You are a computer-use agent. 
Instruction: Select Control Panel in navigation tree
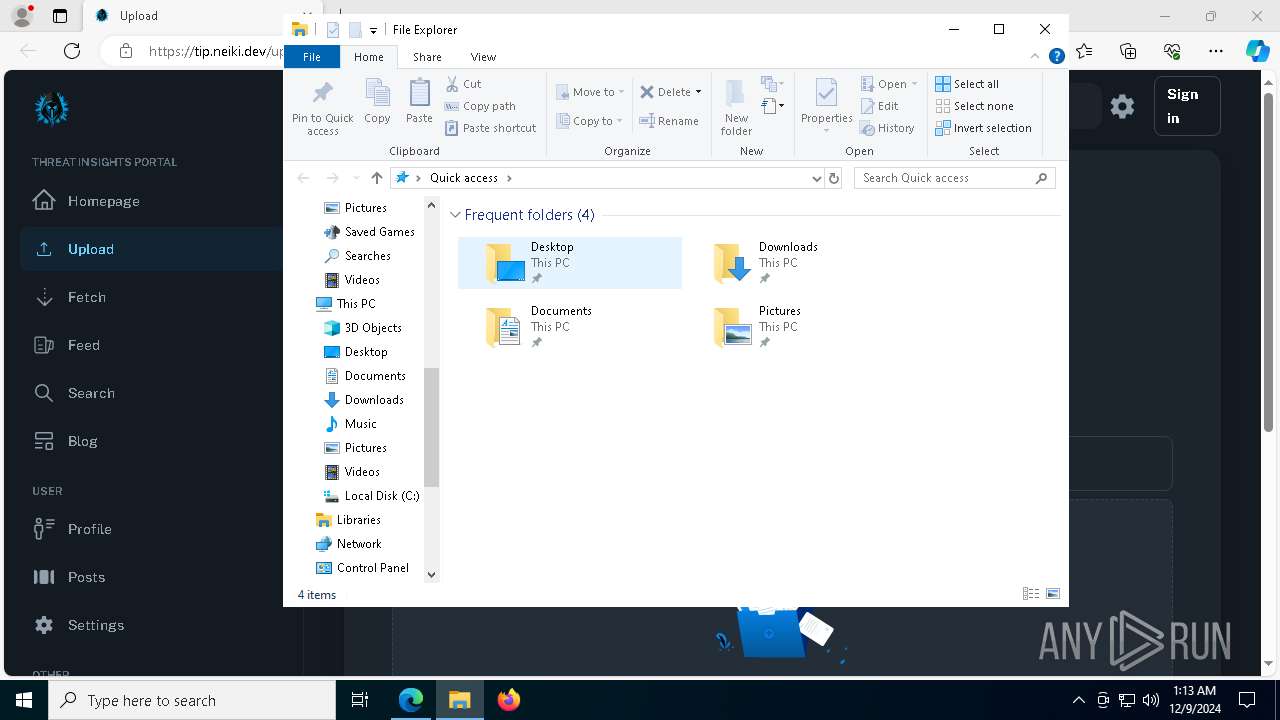(372, 568)
